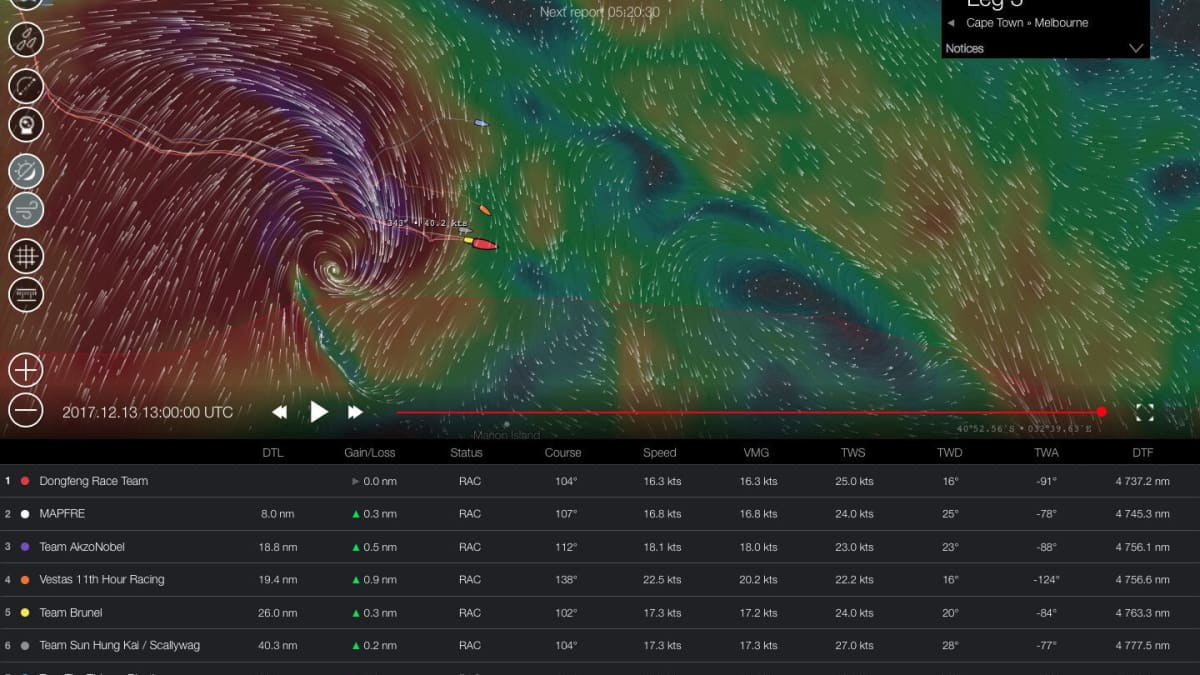This screenshot has height=675, width=1200.
Task: Click the Cape Town » Melbourne leg label
Action: pos(1027,23)
